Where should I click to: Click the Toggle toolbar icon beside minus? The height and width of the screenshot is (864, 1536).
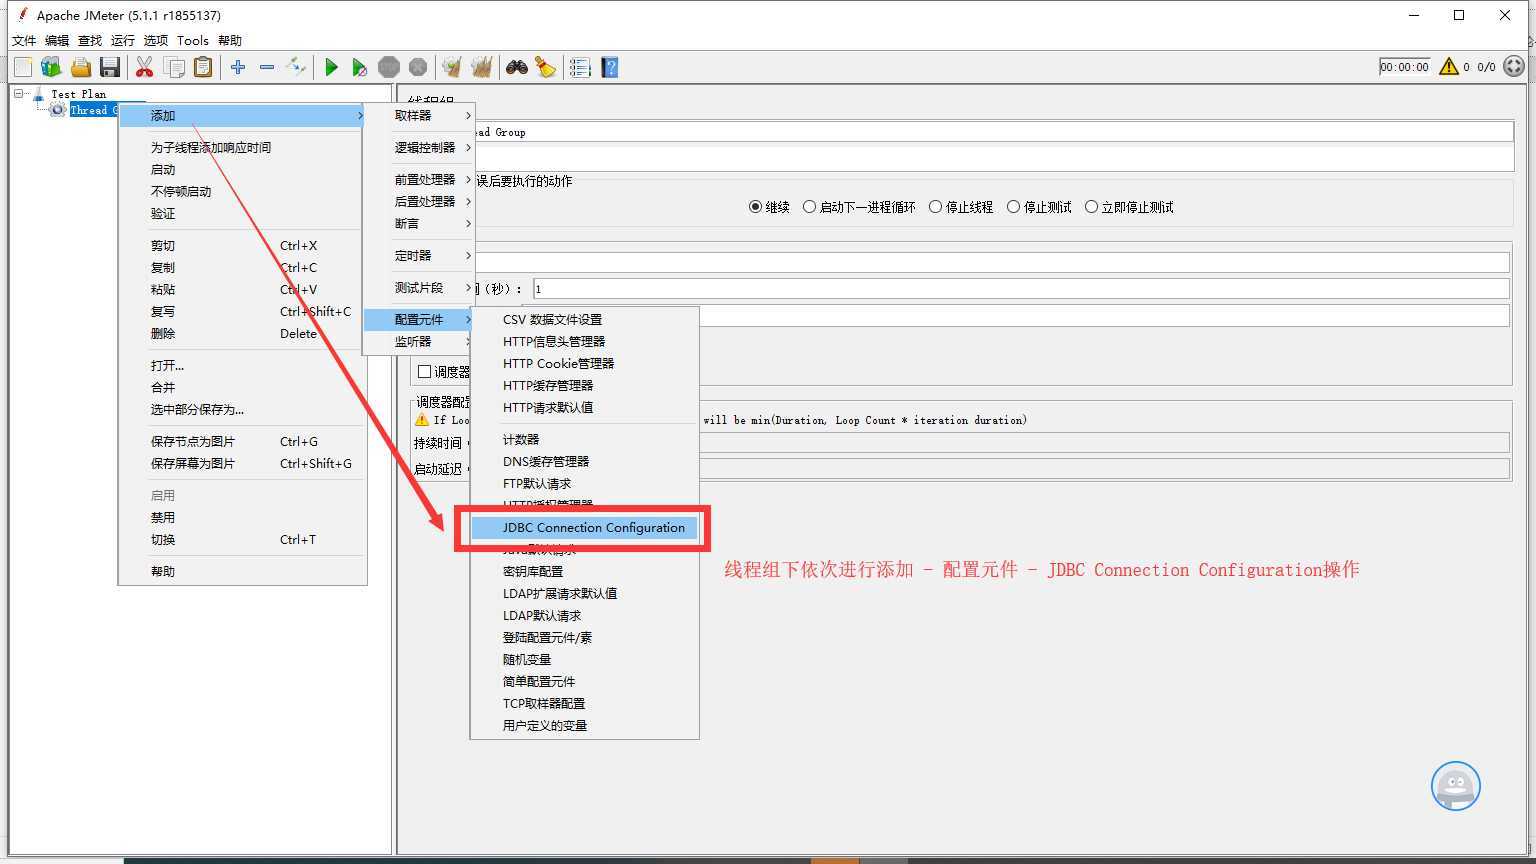(296, 67)
